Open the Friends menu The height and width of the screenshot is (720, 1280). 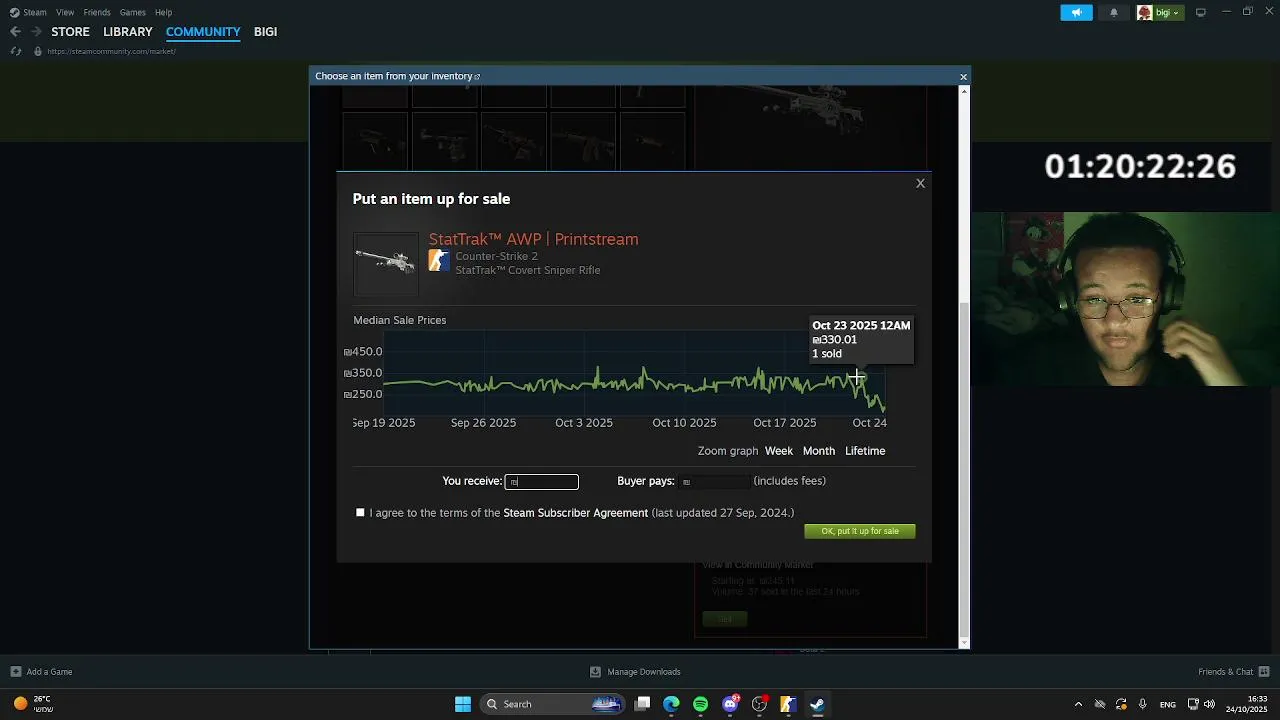pos(97,12)
